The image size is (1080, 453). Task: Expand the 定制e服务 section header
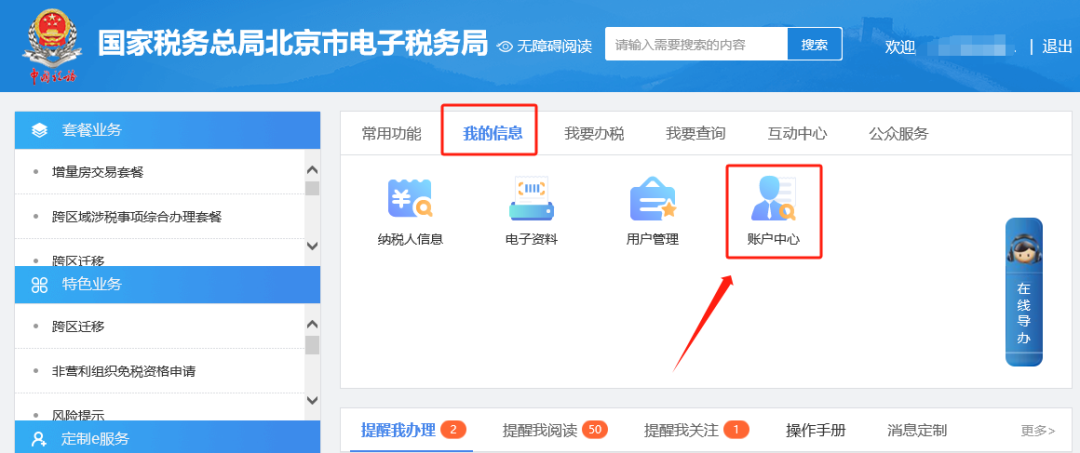click(x=167, y=438)
